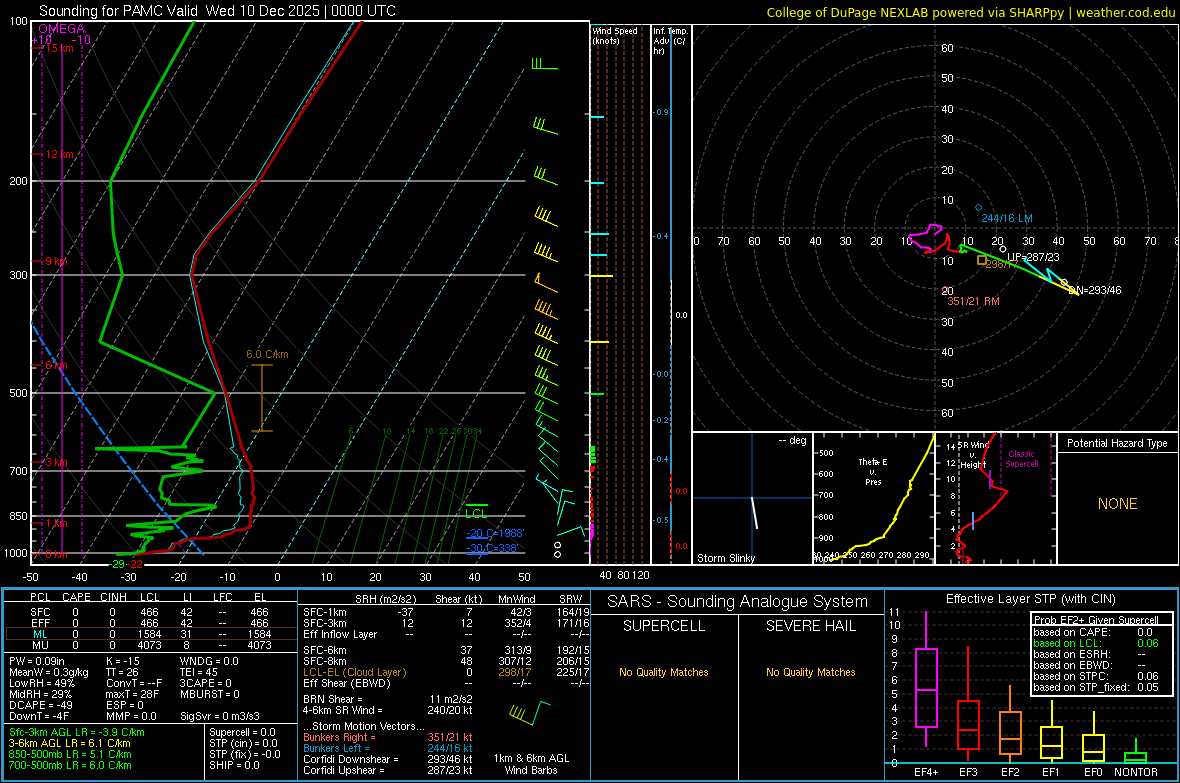Click the CINH column header

(113, 597)
